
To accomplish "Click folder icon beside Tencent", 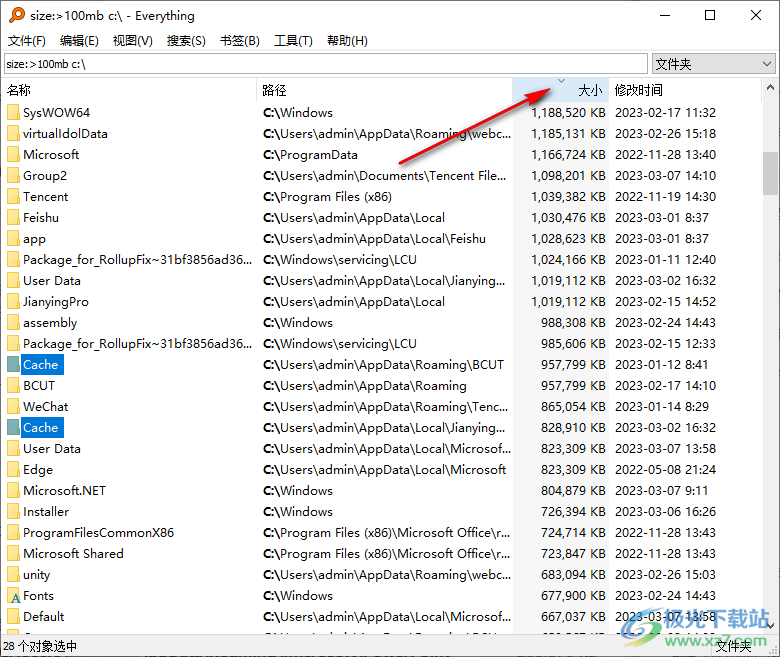I will [13, 196].
